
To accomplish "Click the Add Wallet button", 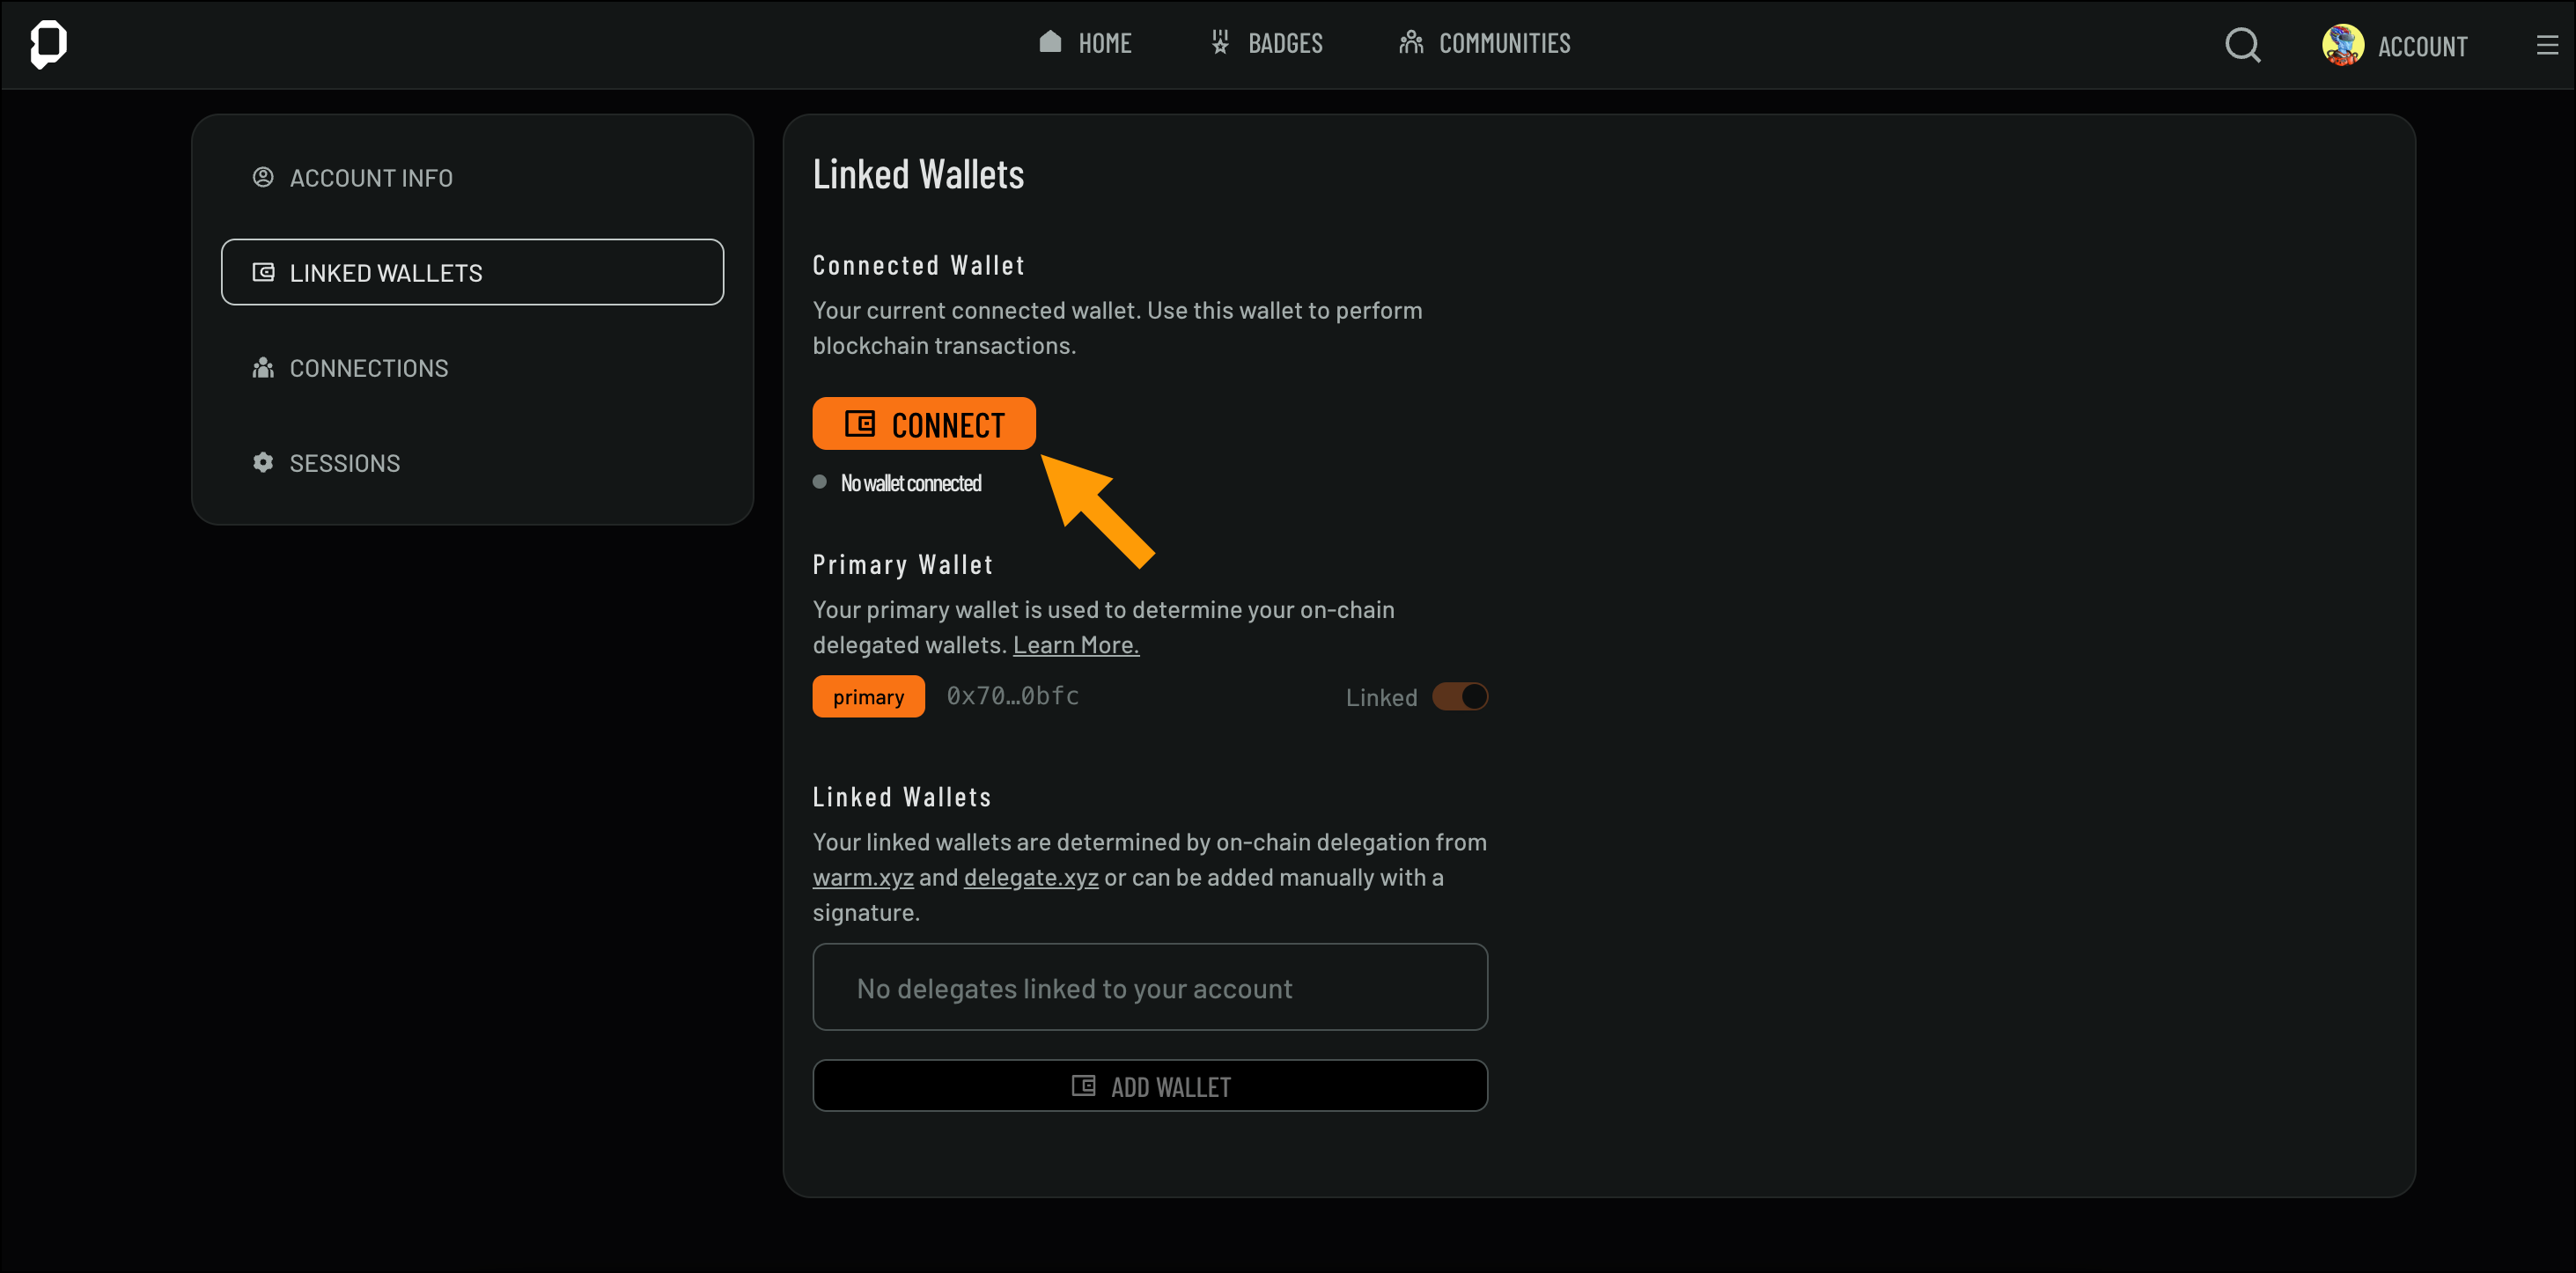I will click(1149, 1085).
